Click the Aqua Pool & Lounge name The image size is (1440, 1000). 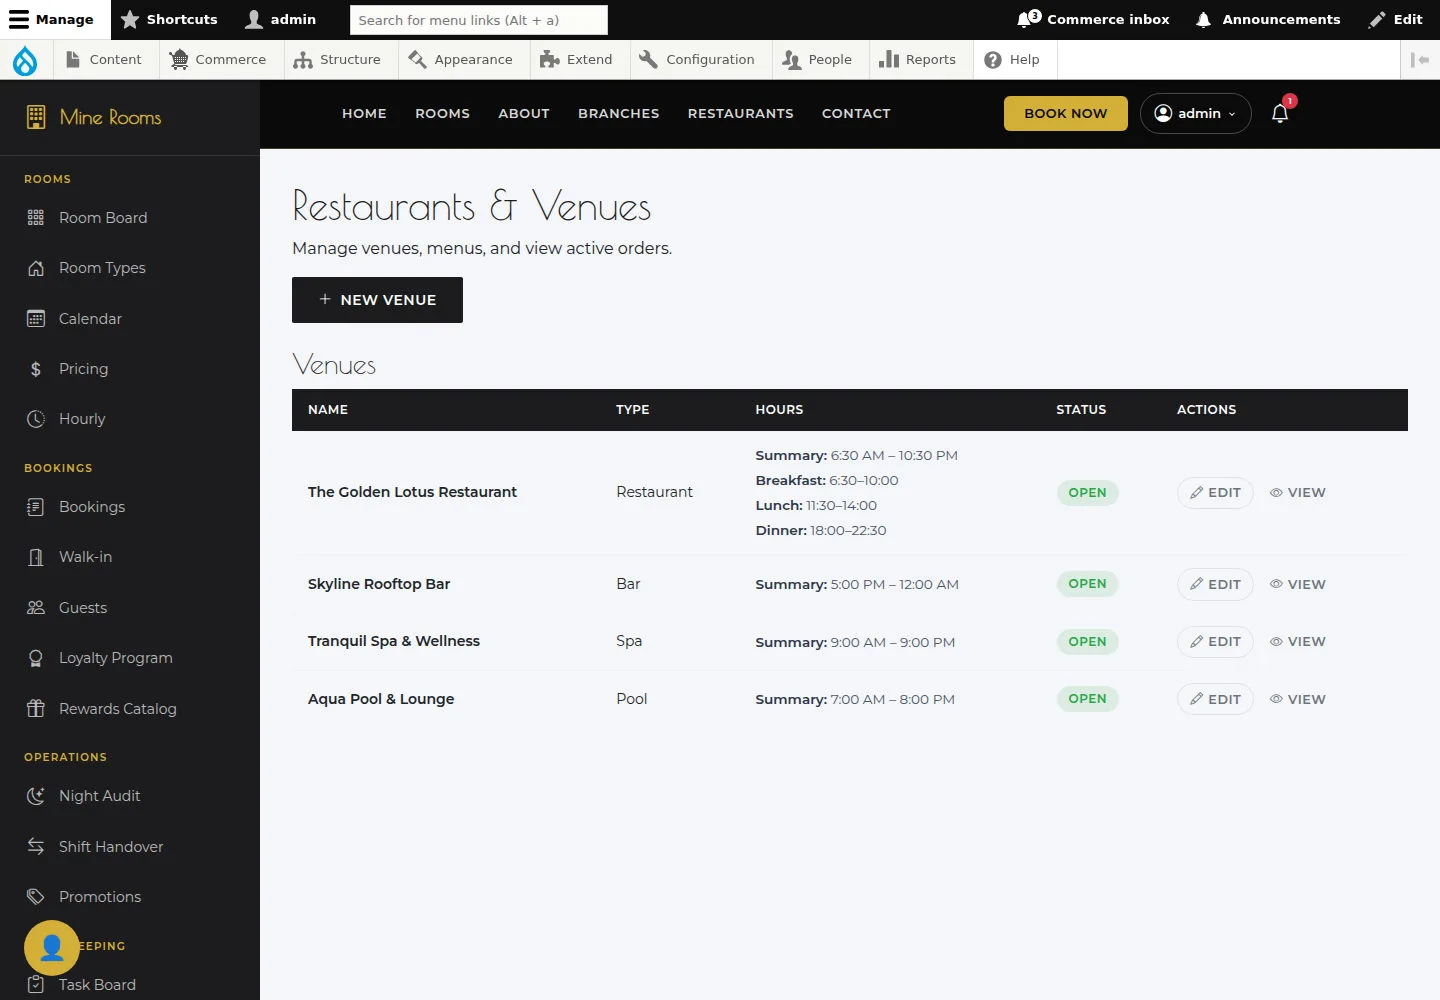point(381,699)
